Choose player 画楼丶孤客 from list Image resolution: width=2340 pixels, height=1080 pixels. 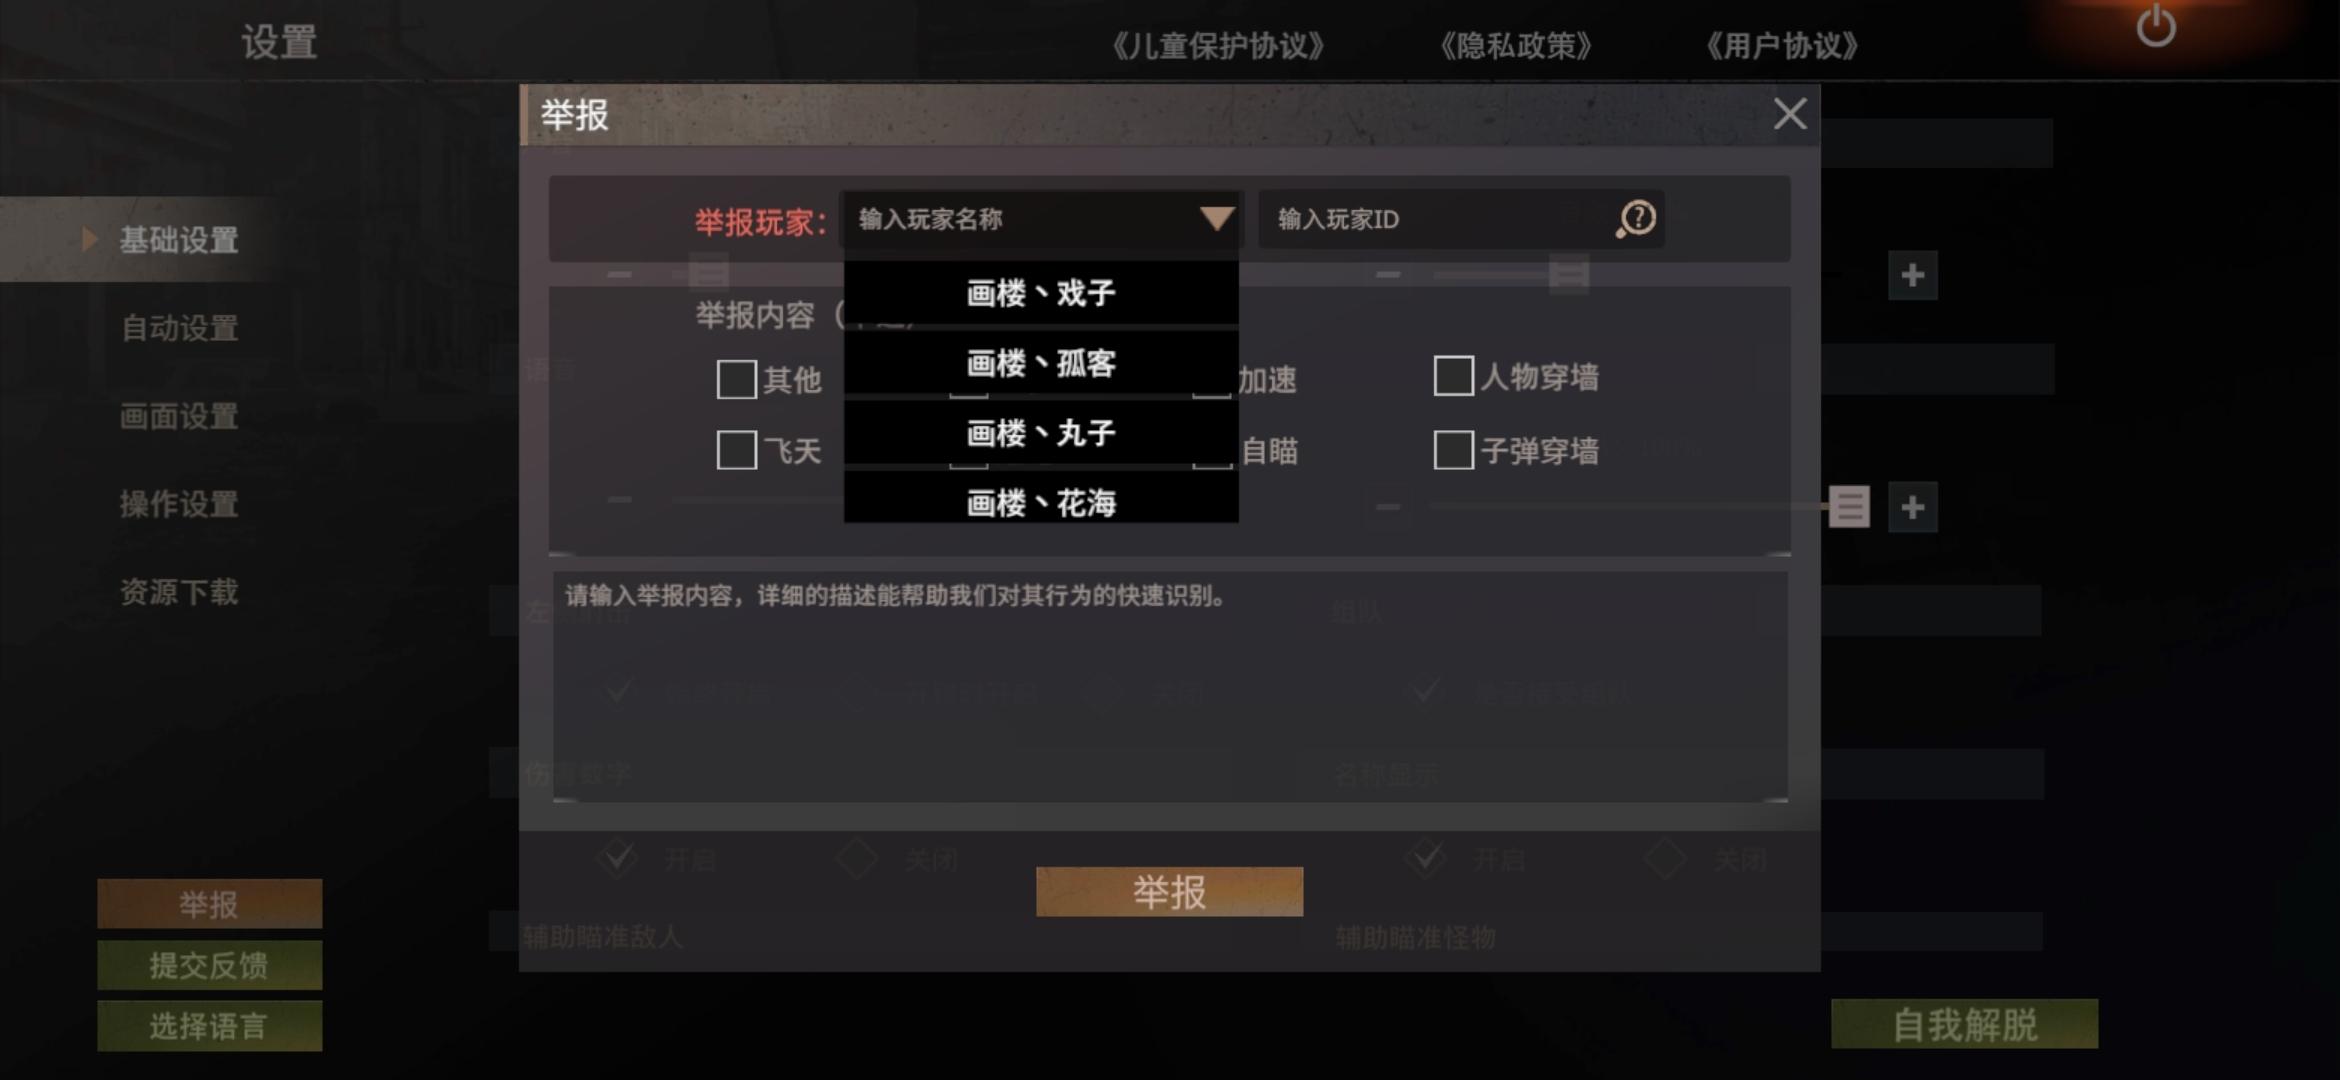point(1041,363)
